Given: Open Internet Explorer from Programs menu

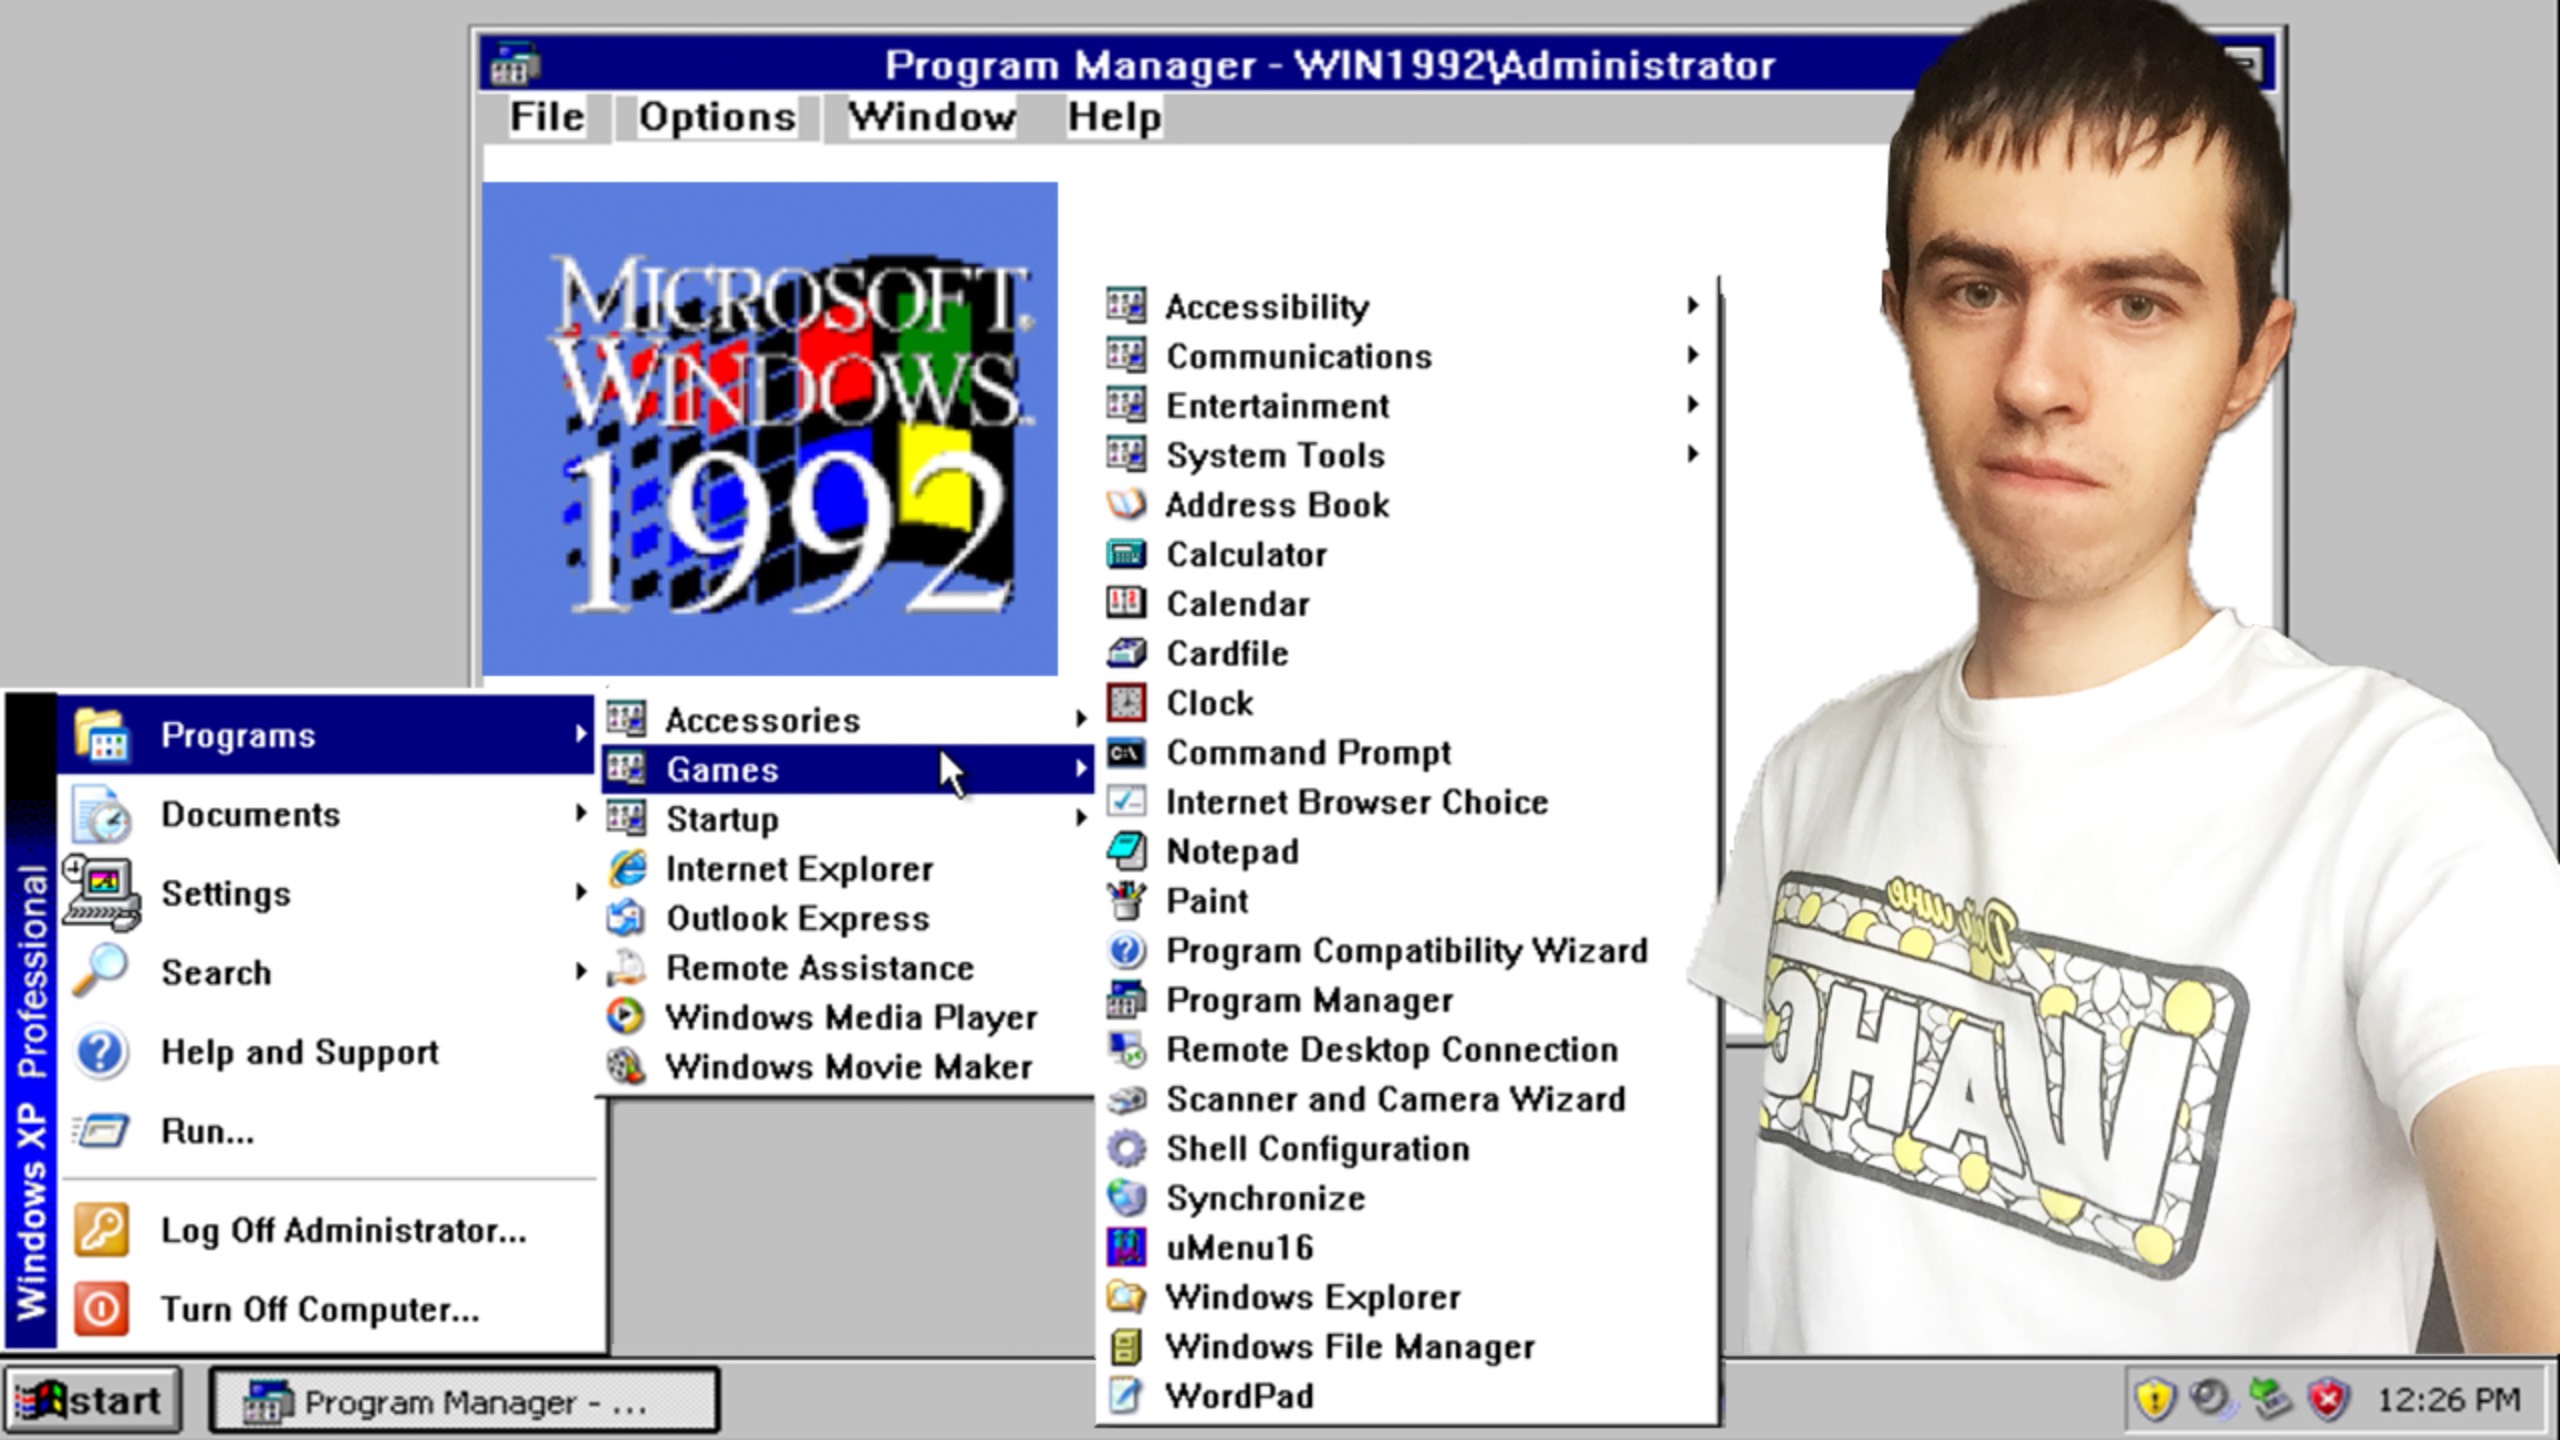Looking at the screenshot, I should point(799,868).
